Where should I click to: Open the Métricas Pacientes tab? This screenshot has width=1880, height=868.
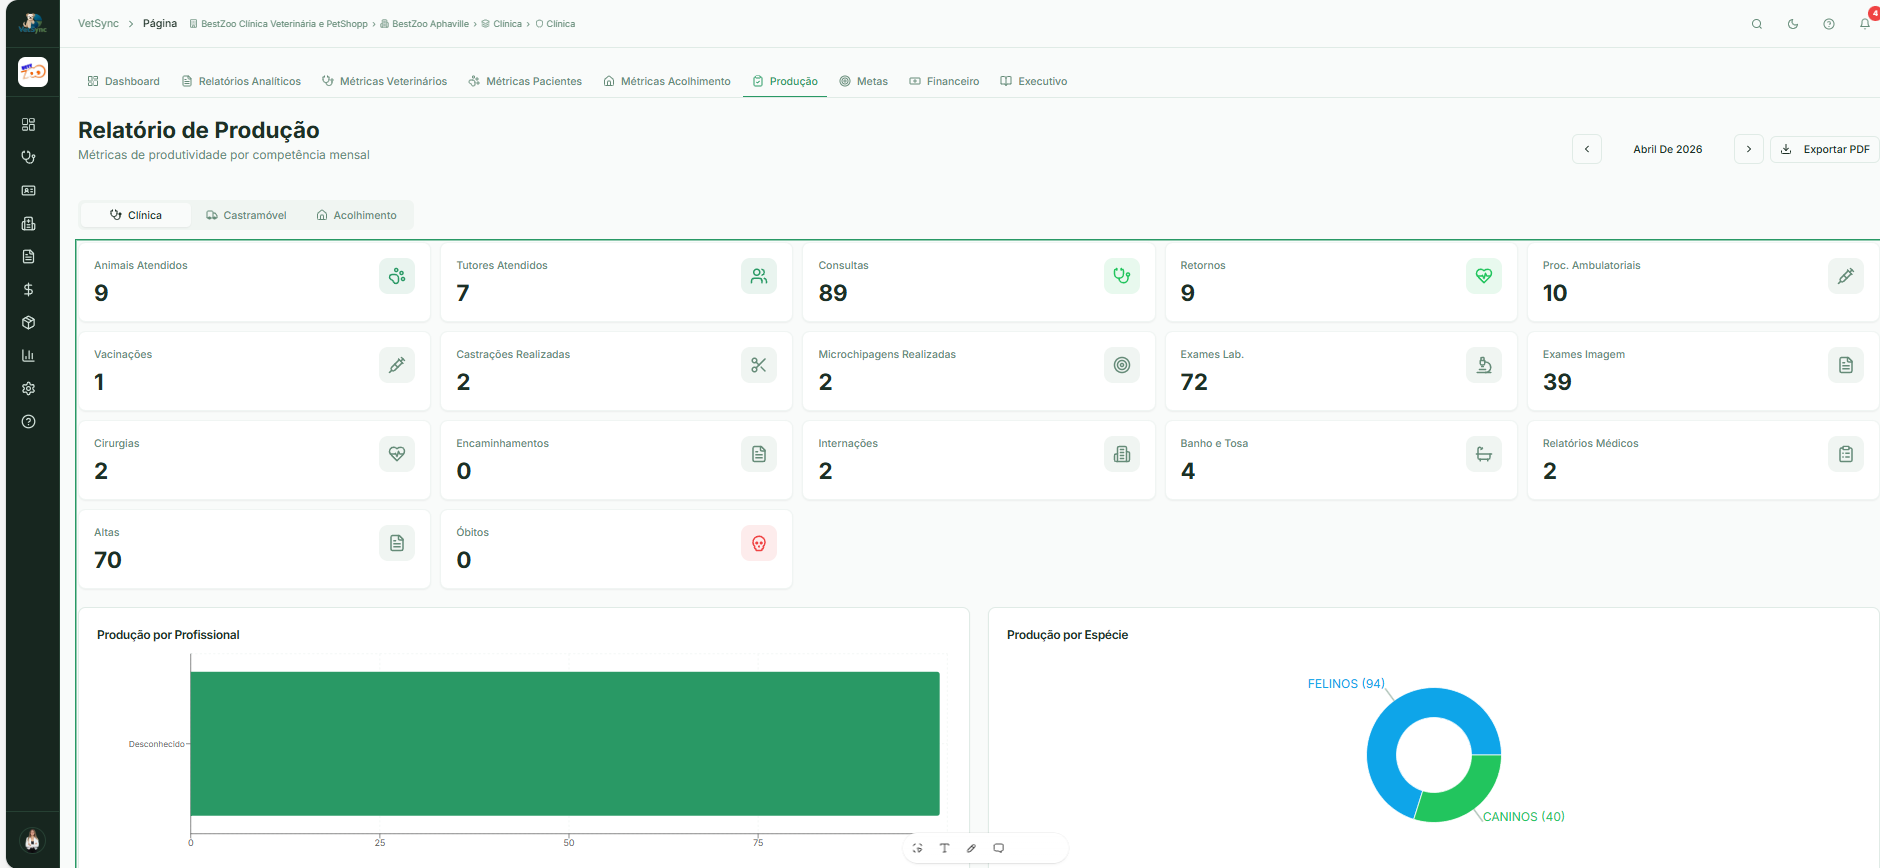pos(525,81)
